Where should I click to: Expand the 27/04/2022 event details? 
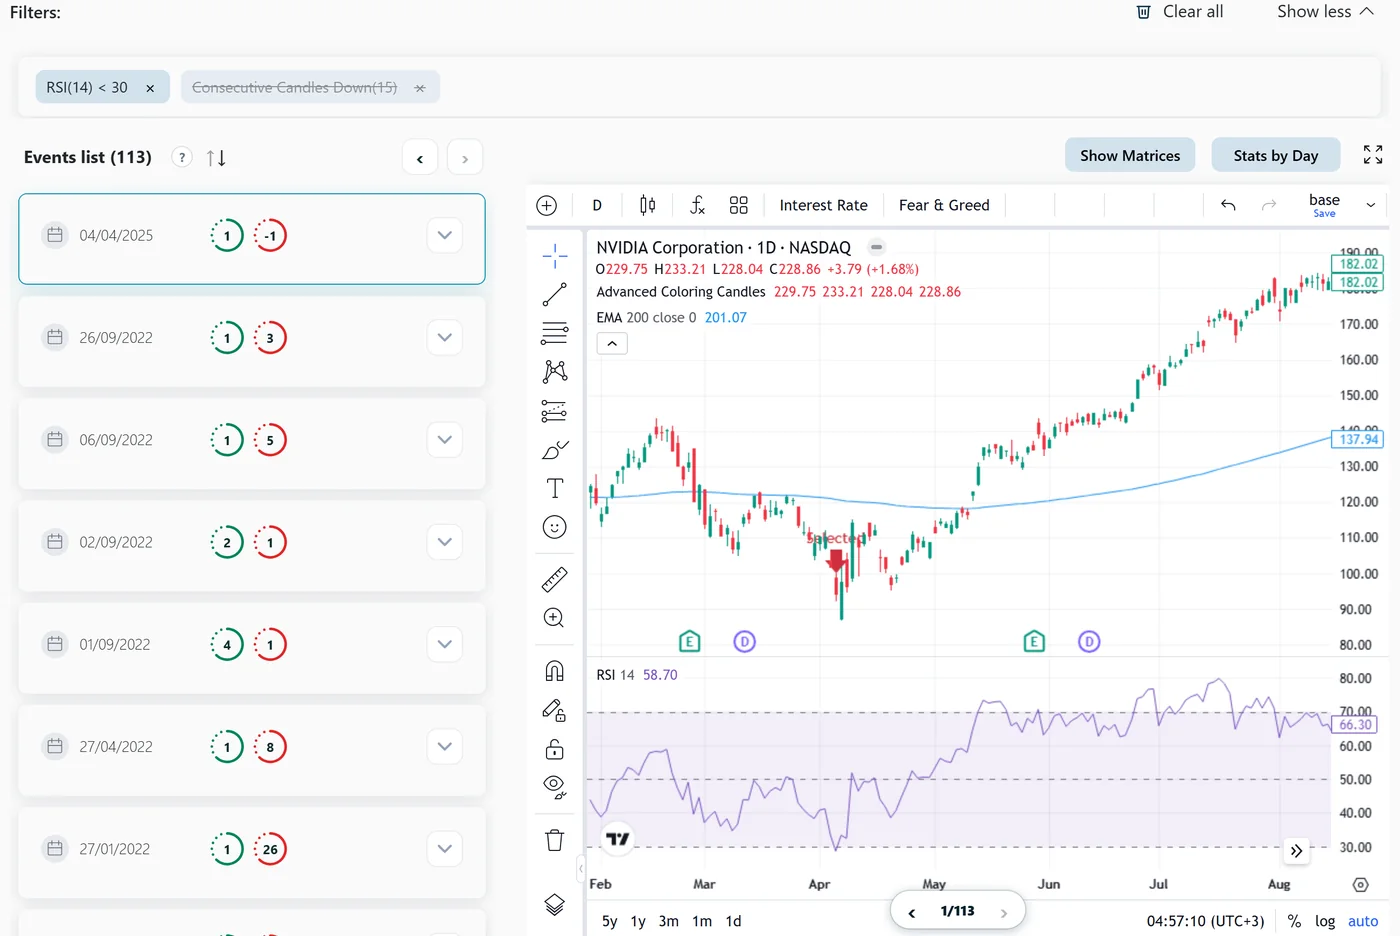[445, 747]
